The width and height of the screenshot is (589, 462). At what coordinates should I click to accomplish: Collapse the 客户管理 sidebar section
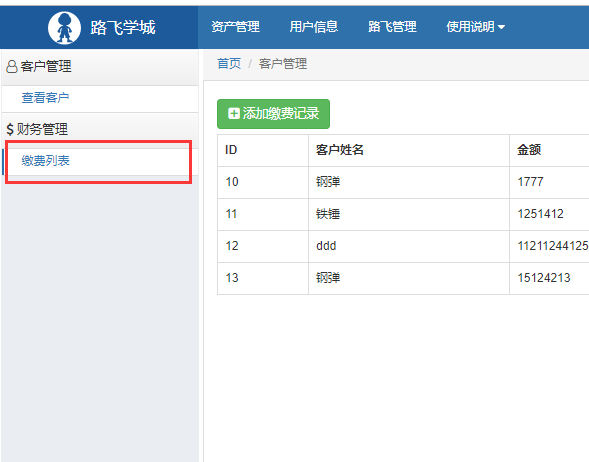pyautogui.click(x=100, y=67)
